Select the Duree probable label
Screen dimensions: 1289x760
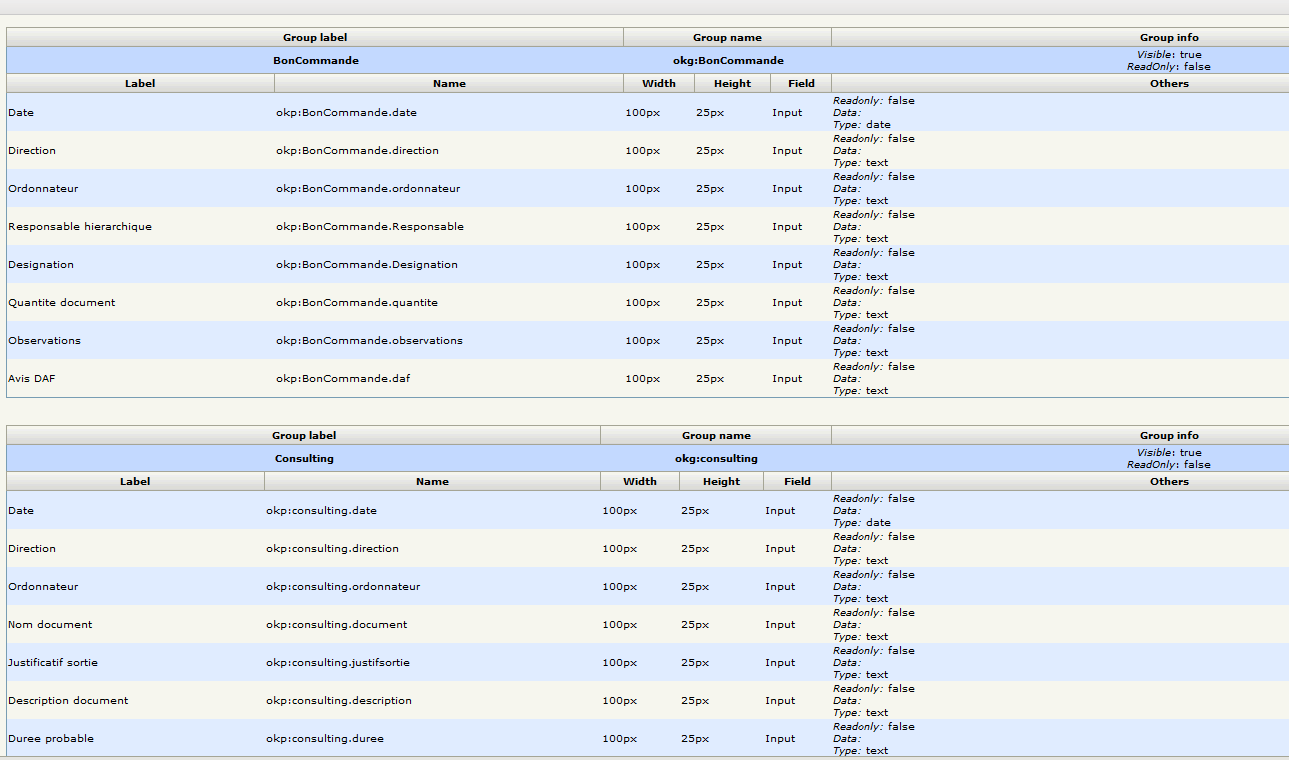pyautogui.click(x=51, y=739)
